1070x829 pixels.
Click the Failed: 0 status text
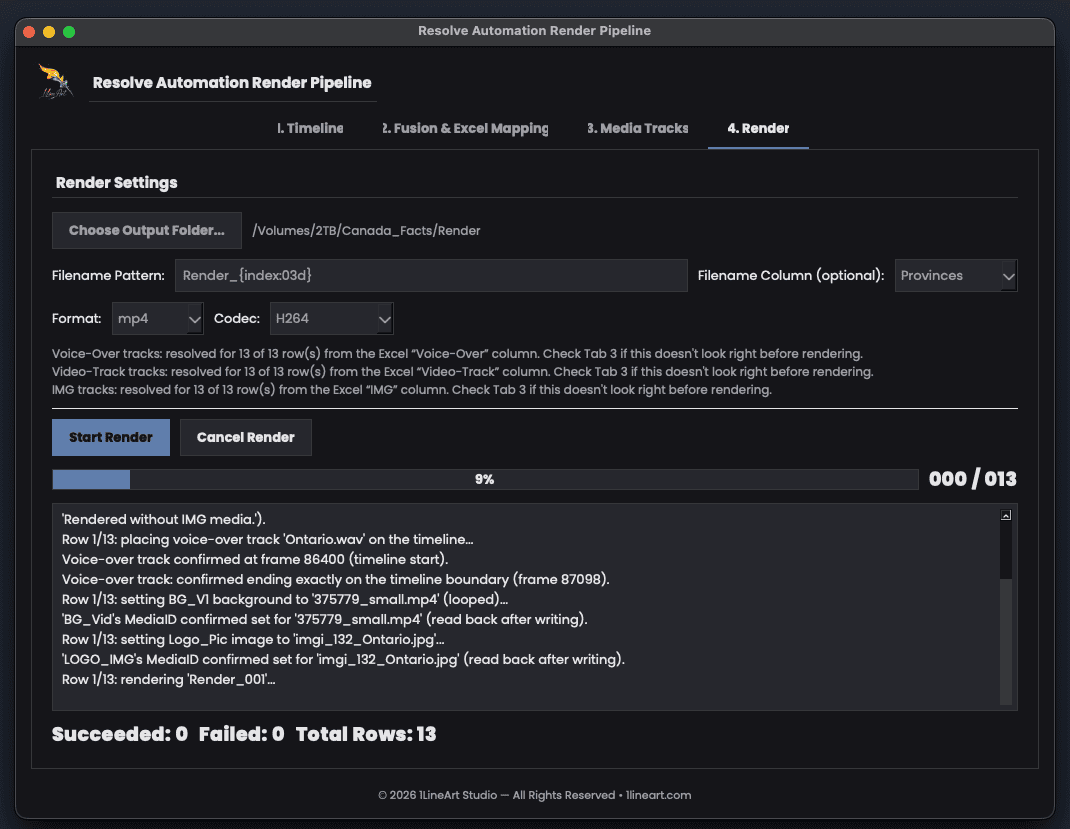pos(242,734)
